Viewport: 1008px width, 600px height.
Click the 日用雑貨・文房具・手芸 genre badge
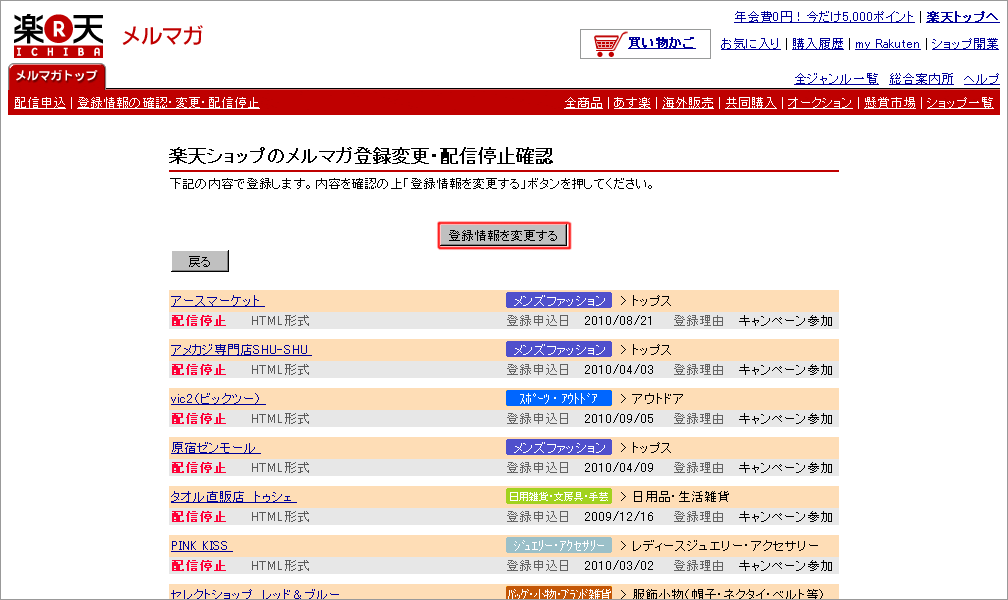(x=559, y=496)
